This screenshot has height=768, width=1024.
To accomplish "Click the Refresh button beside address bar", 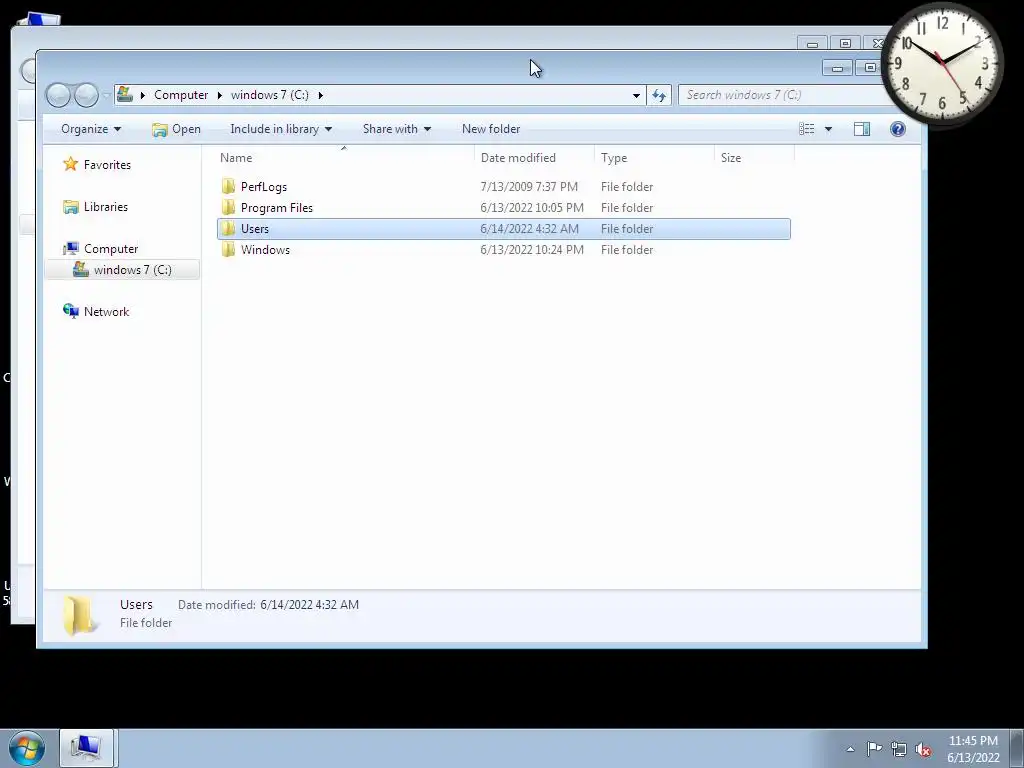I will [659, 95].
